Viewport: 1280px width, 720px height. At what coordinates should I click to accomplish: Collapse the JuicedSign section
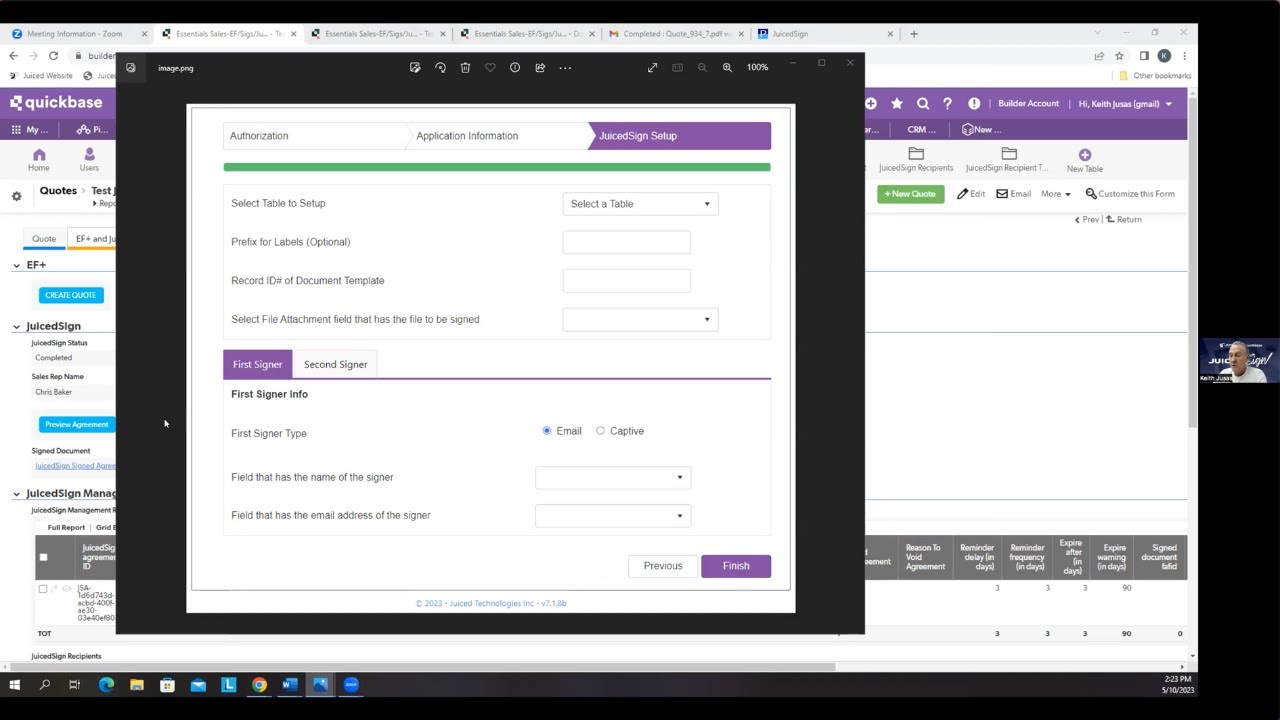16,326
